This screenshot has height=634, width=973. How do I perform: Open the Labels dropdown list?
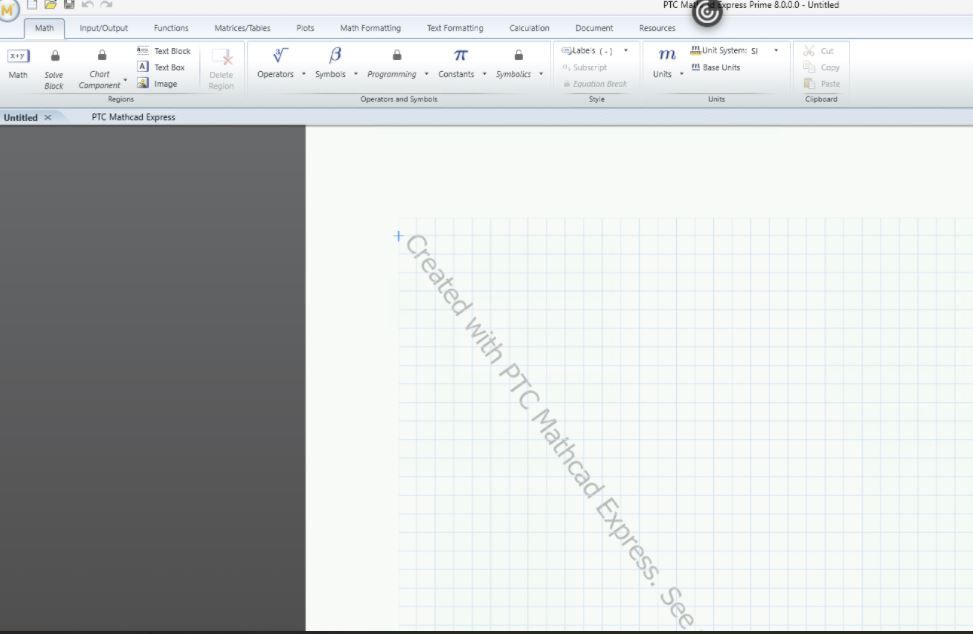626,50
